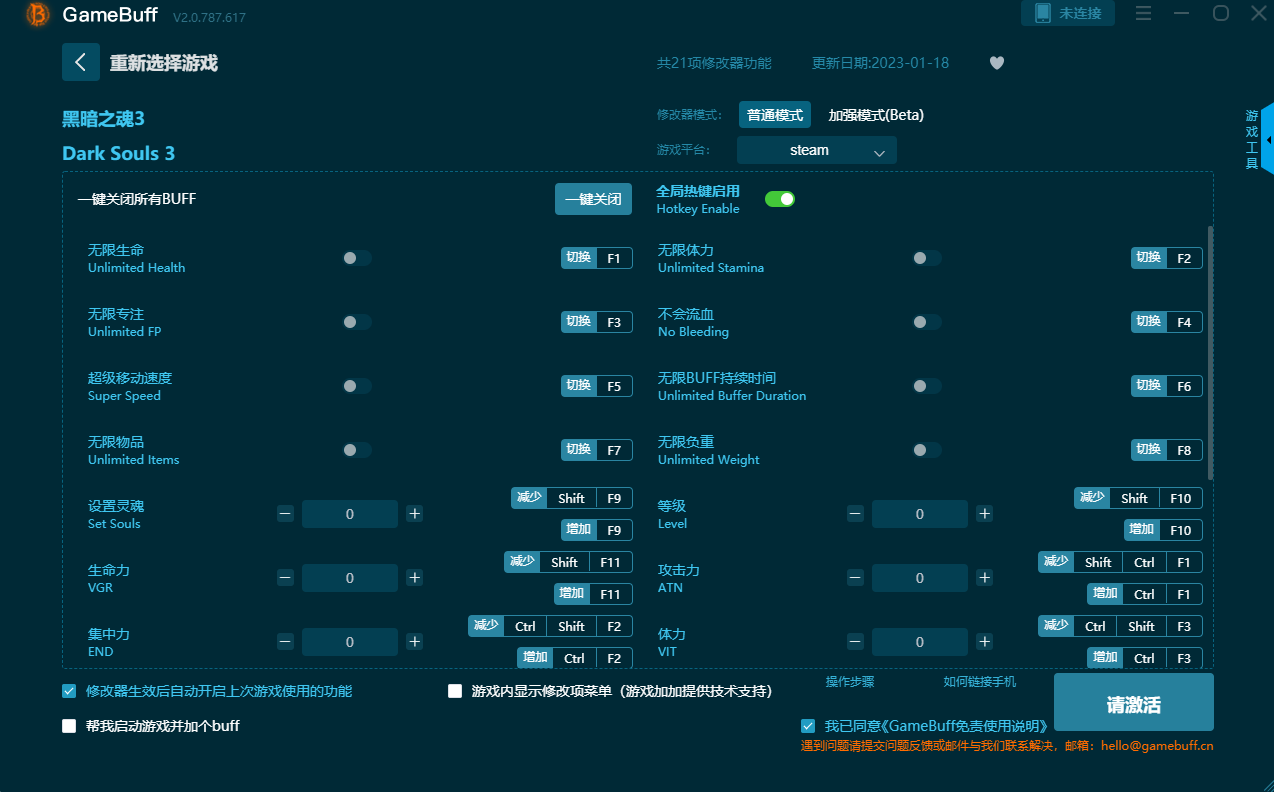This screenshot has width=1274, height=792.
Task: Check 帮我启动游戏并加个buff checkbox
Action: (x=69, y=726)
